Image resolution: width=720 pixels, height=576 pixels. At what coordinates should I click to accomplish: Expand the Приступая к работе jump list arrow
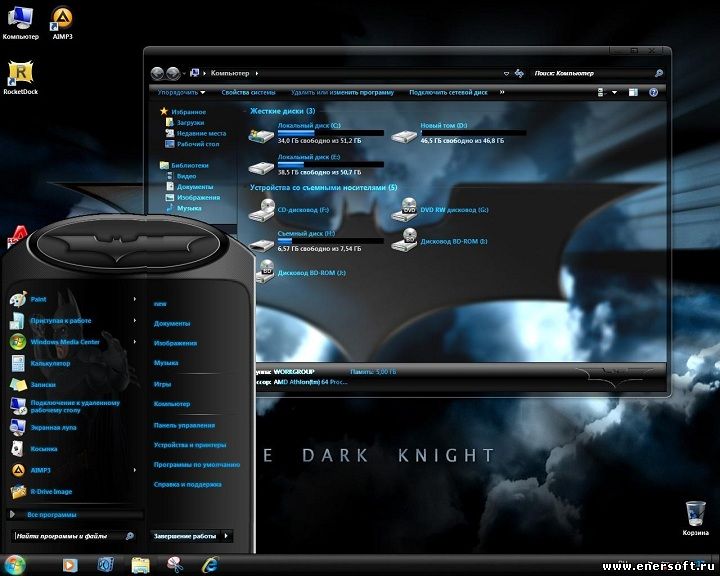click(x=135, y=320)
